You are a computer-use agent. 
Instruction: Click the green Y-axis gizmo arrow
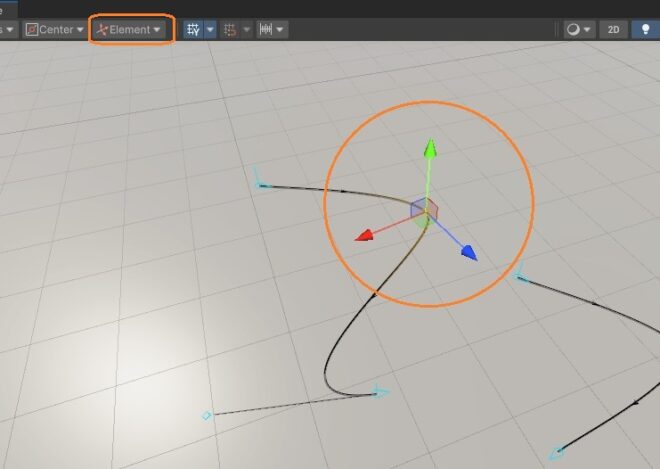430,148
